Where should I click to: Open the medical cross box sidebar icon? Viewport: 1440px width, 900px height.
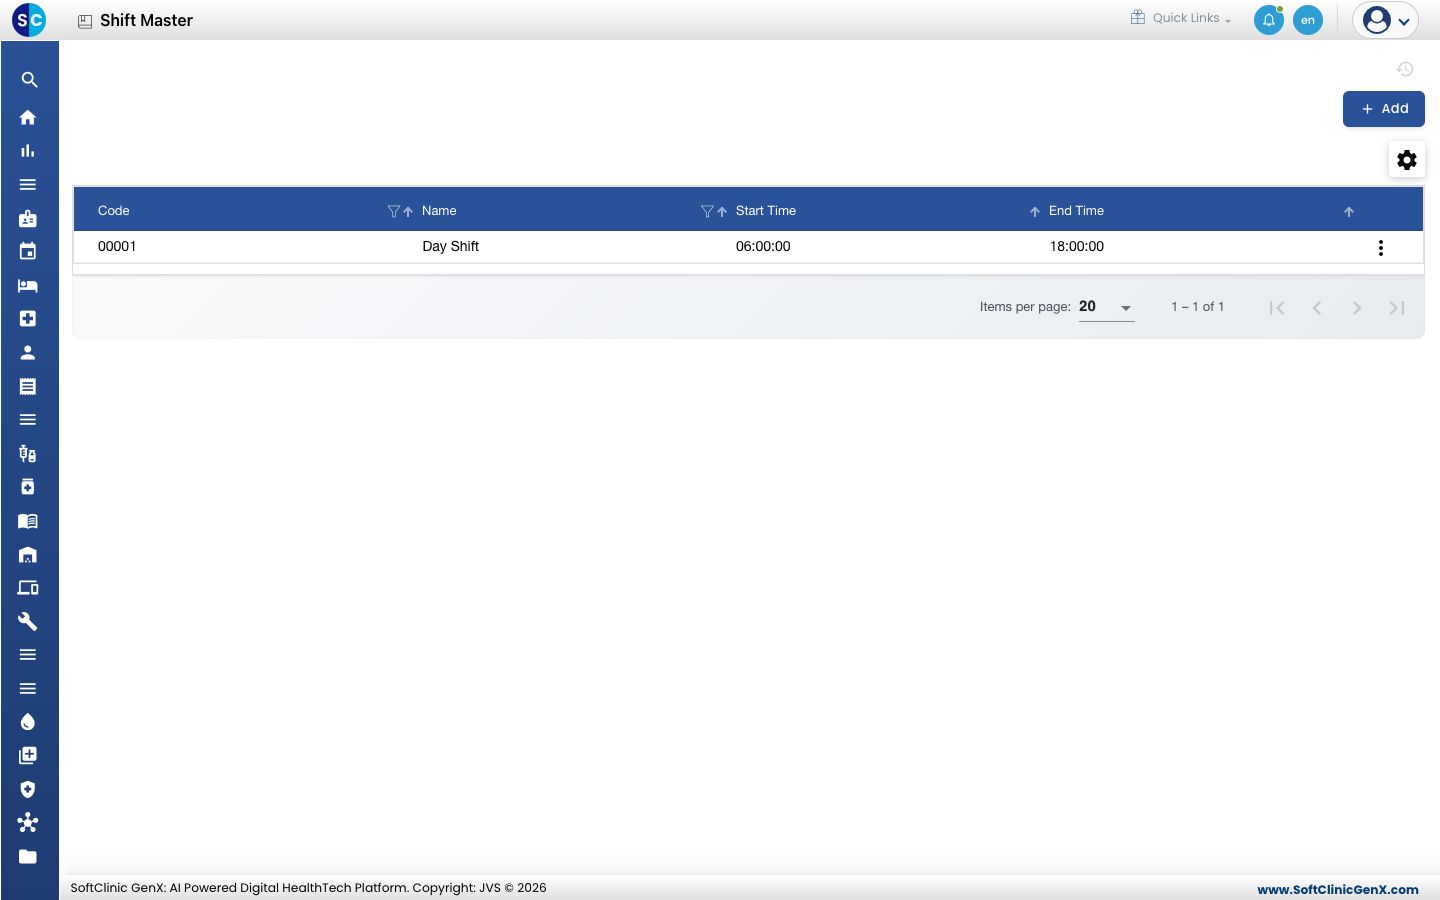(x=28, y=319)
